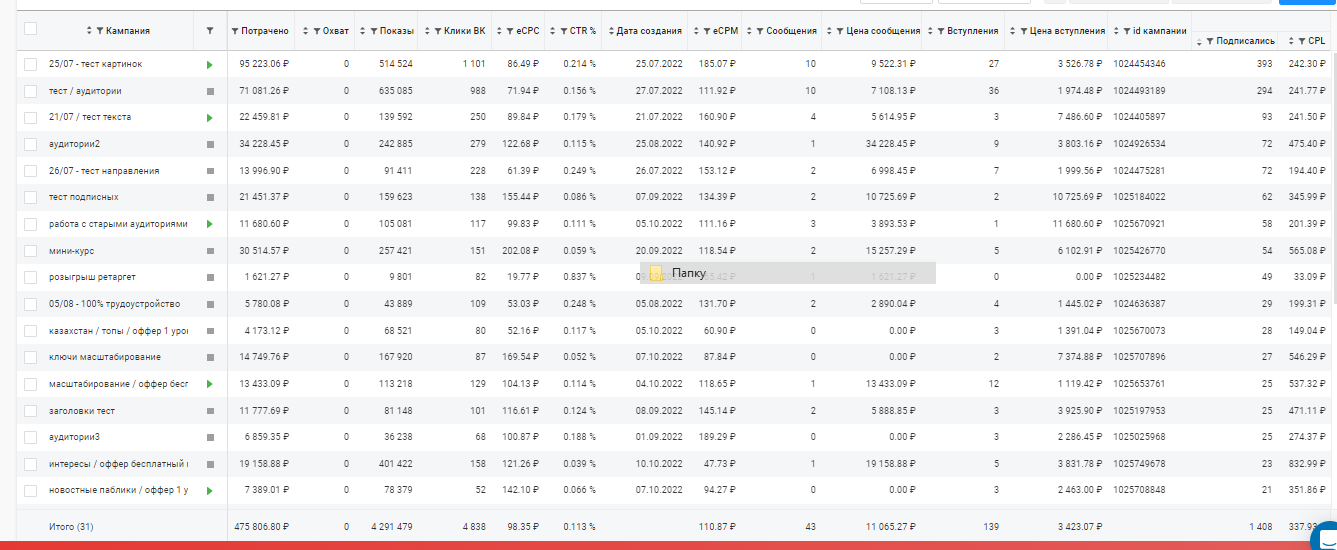Open the status column filter icon
The width and height of the screenshot is (1337, 550).
click(209, 31)
